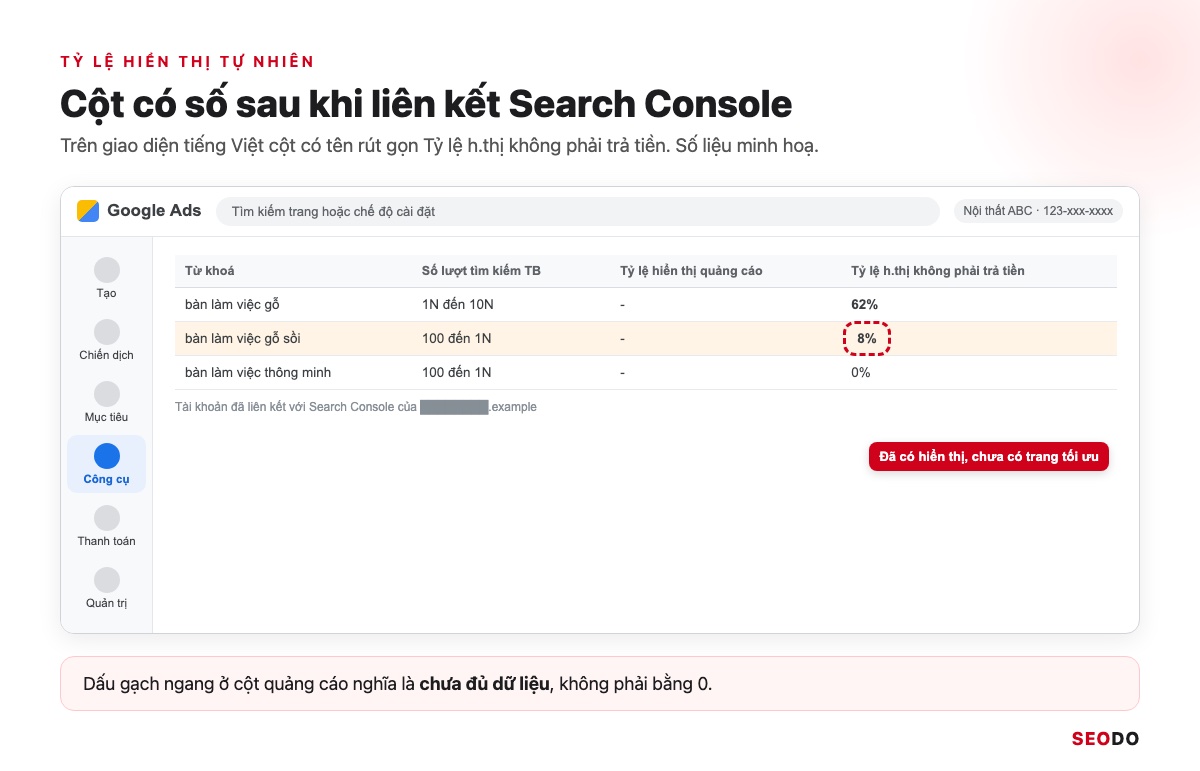Click Tỷ lệ h.thị không phải trả tiền header
The image size is (1200, 771).
coord(937,271)
